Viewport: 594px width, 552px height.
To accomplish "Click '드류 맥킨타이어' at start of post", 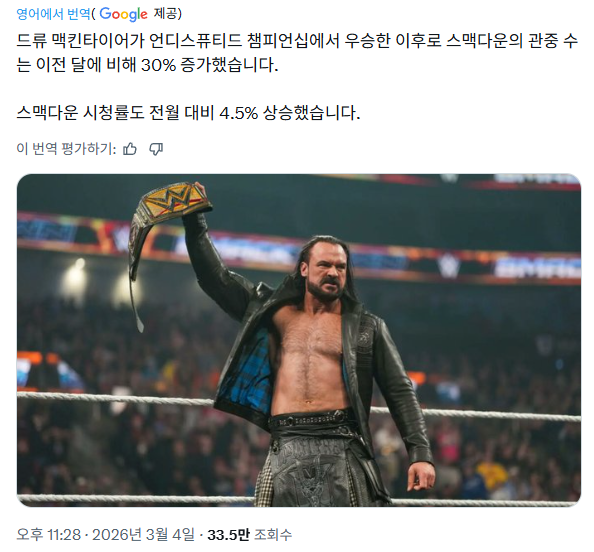I will tap(73, 41).
